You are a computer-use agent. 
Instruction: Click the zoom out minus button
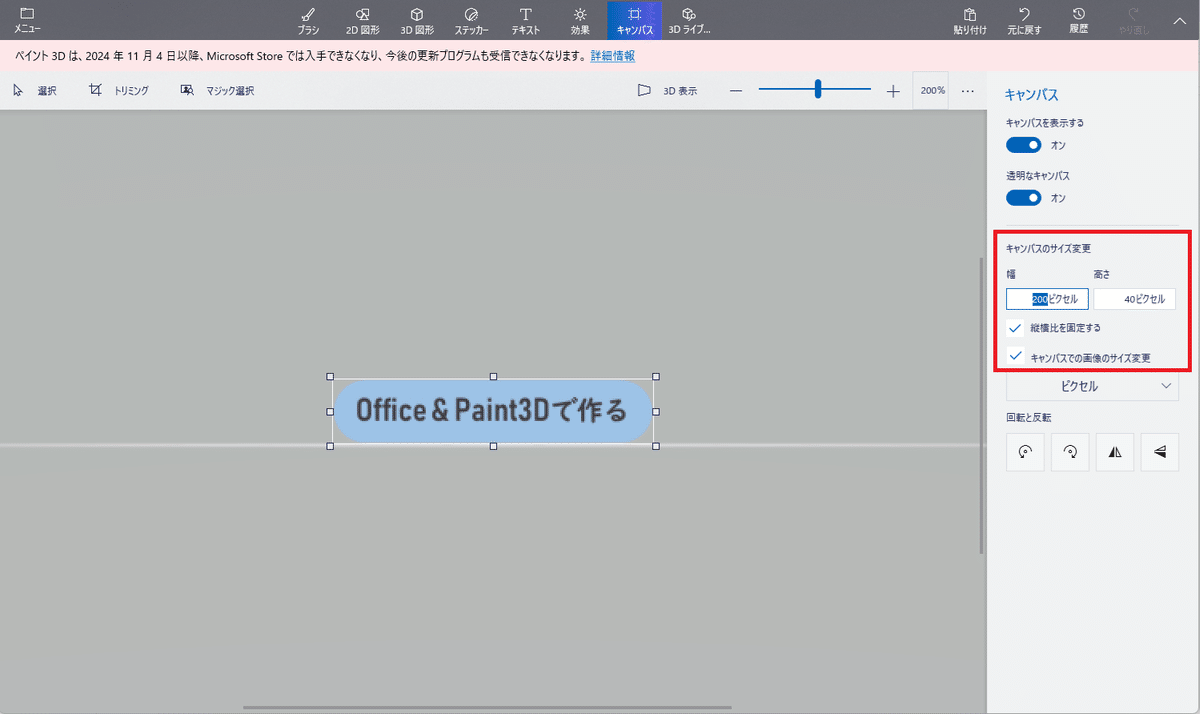(x=736, y=91)
